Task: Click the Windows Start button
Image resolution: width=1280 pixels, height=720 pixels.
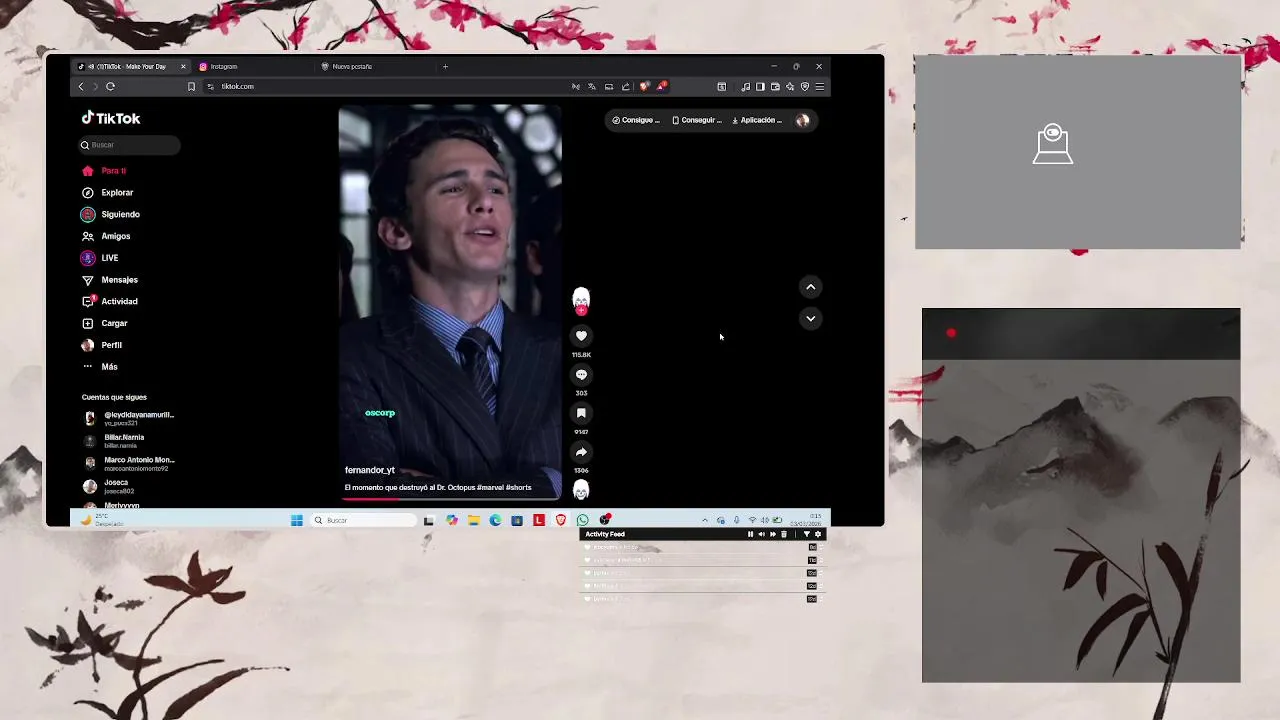Action: coord(297,520)
